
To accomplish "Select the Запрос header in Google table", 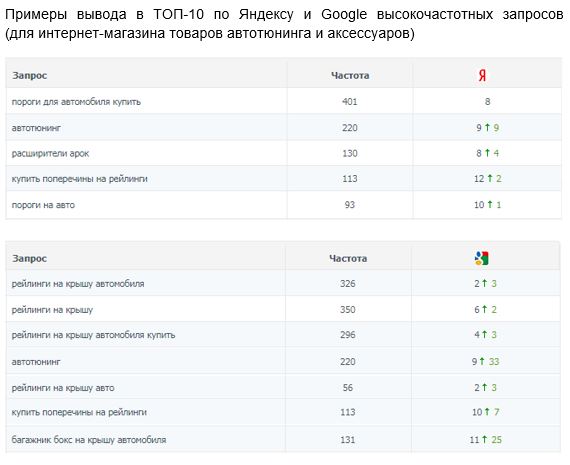I will (x=30, y=258).
